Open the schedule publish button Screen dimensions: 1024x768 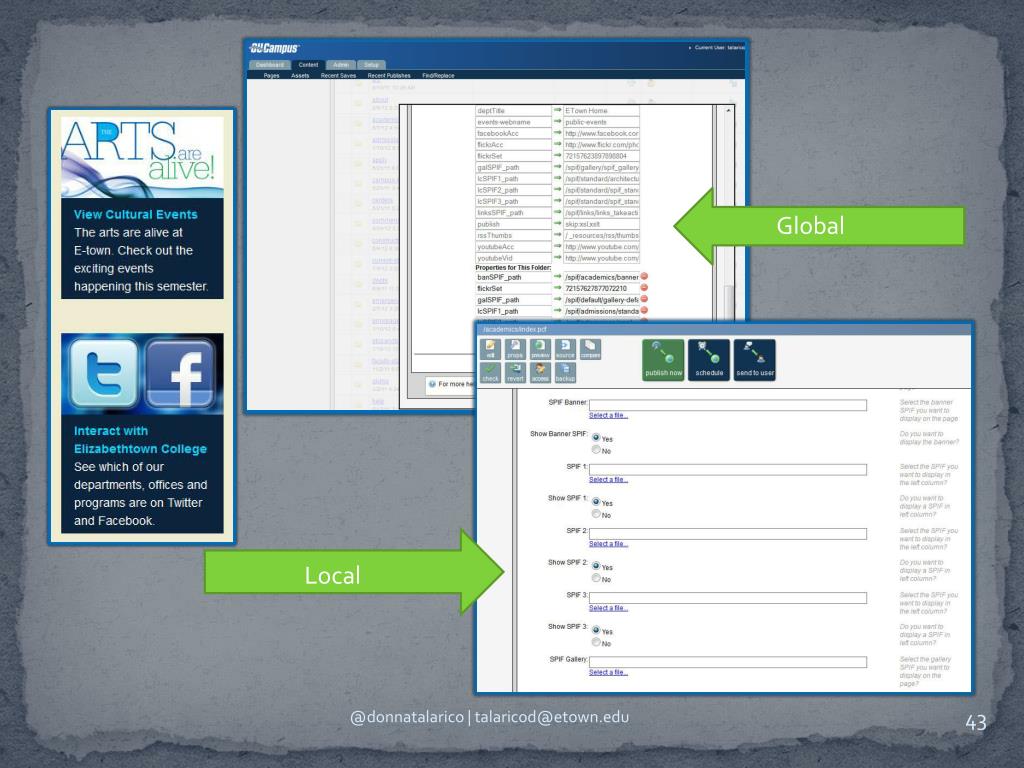pyautogui.click(x=709, y=360)
